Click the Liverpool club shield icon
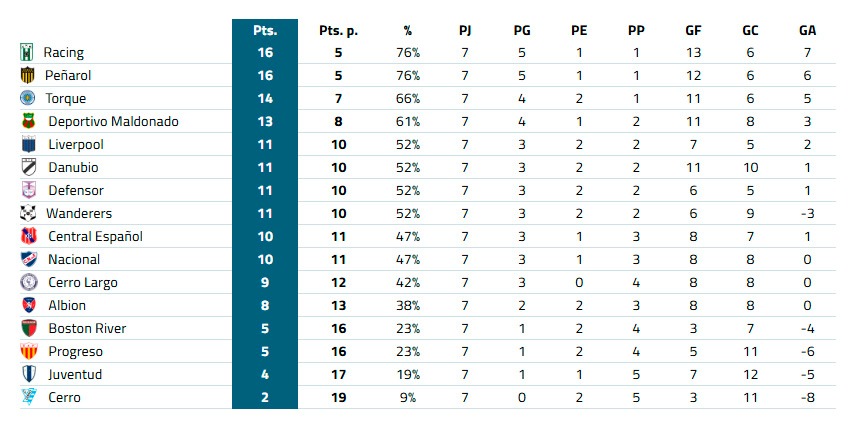The image size is (858, 424). coord(27,144)
